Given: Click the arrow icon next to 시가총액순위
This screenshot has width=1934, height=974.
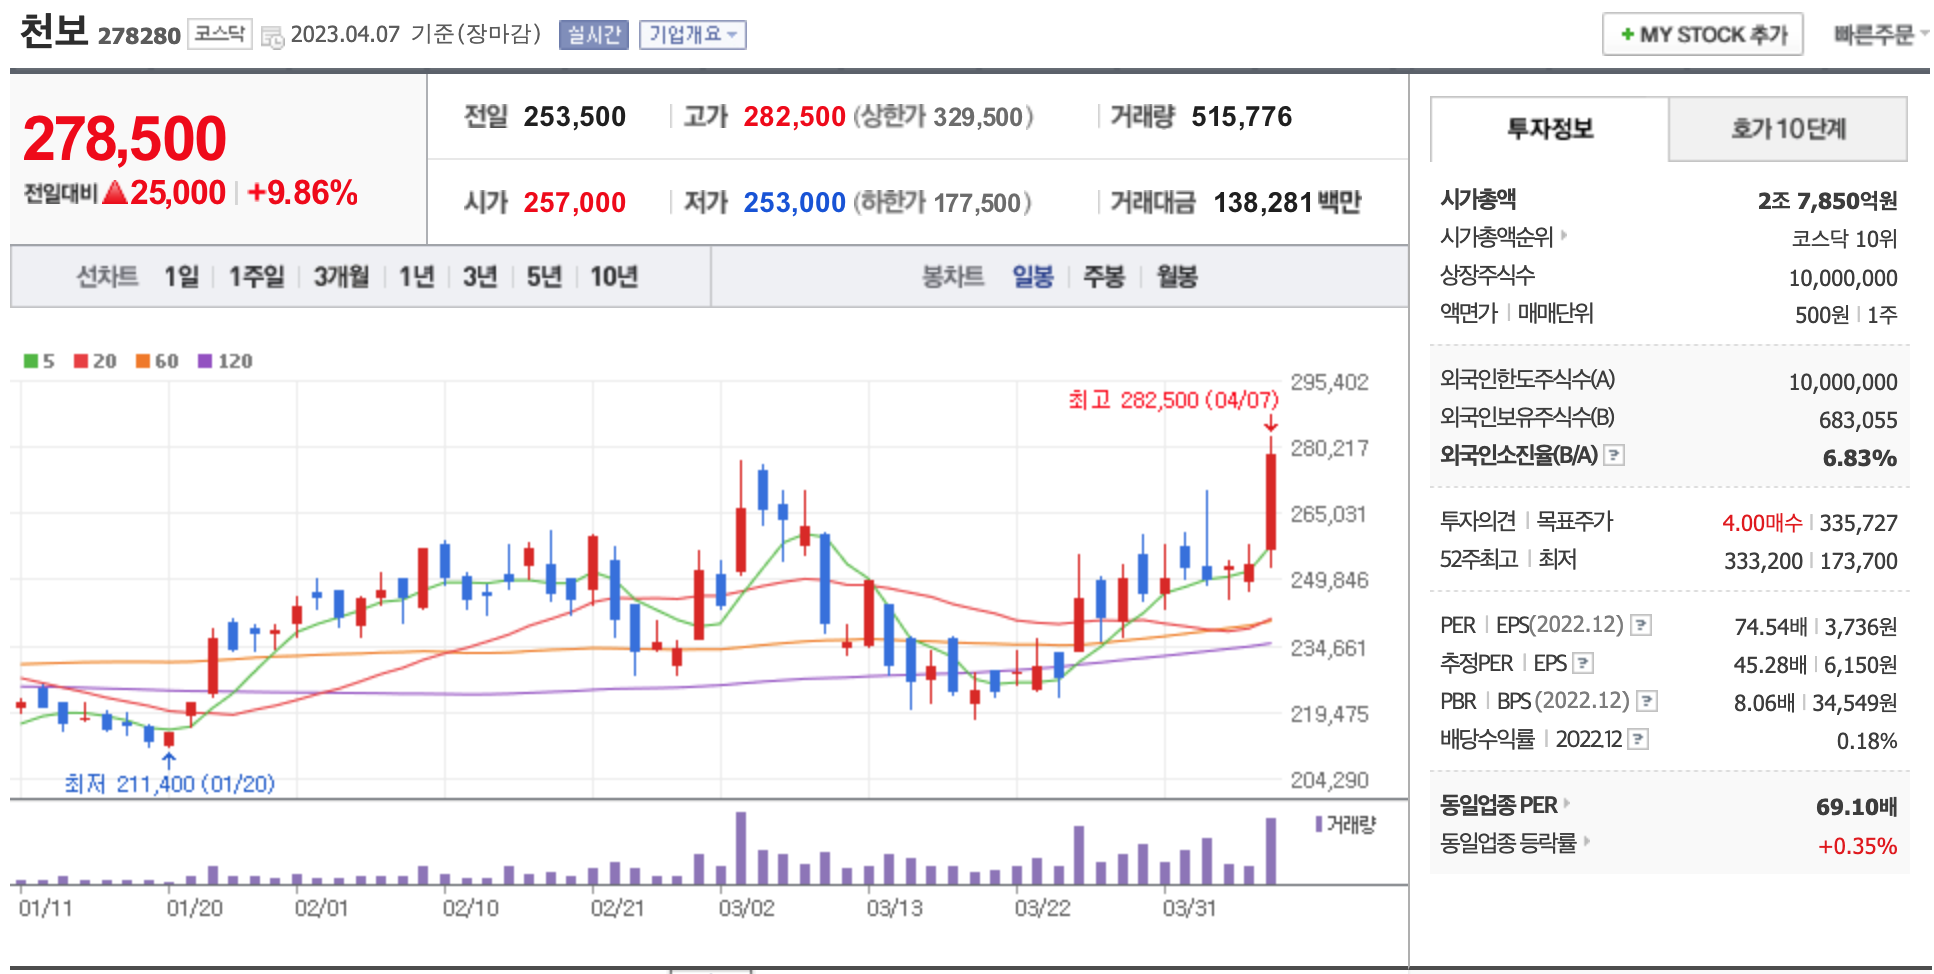Looking at the screenshot, I should tap(1564, 236).
